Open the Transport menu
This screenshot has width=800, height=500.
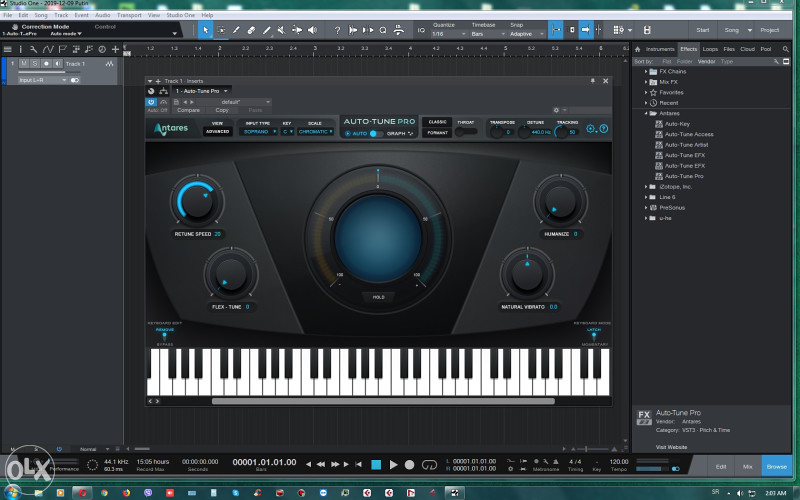click(x=129, y=15)
